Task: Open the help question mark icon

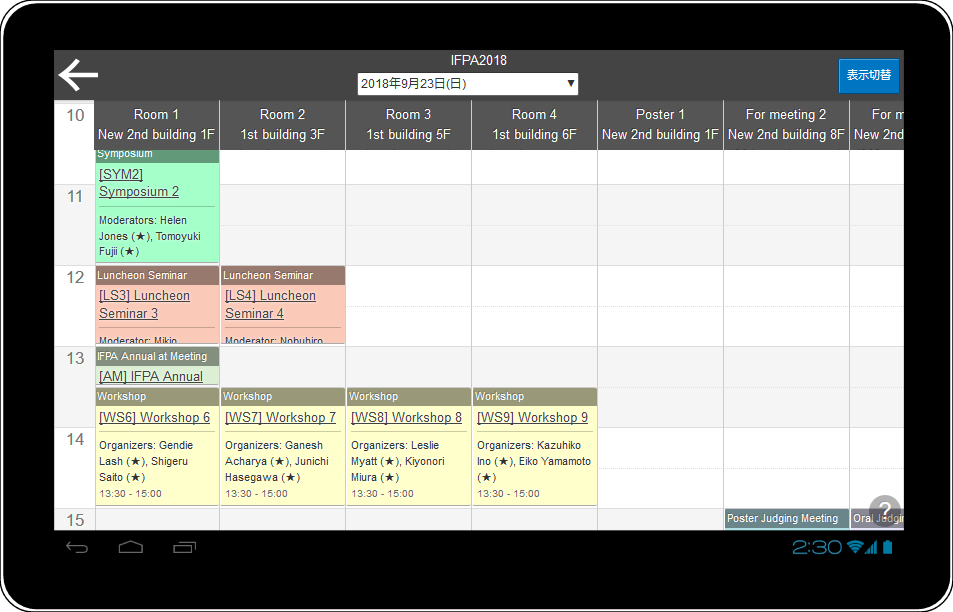Action: coord(885,511)
